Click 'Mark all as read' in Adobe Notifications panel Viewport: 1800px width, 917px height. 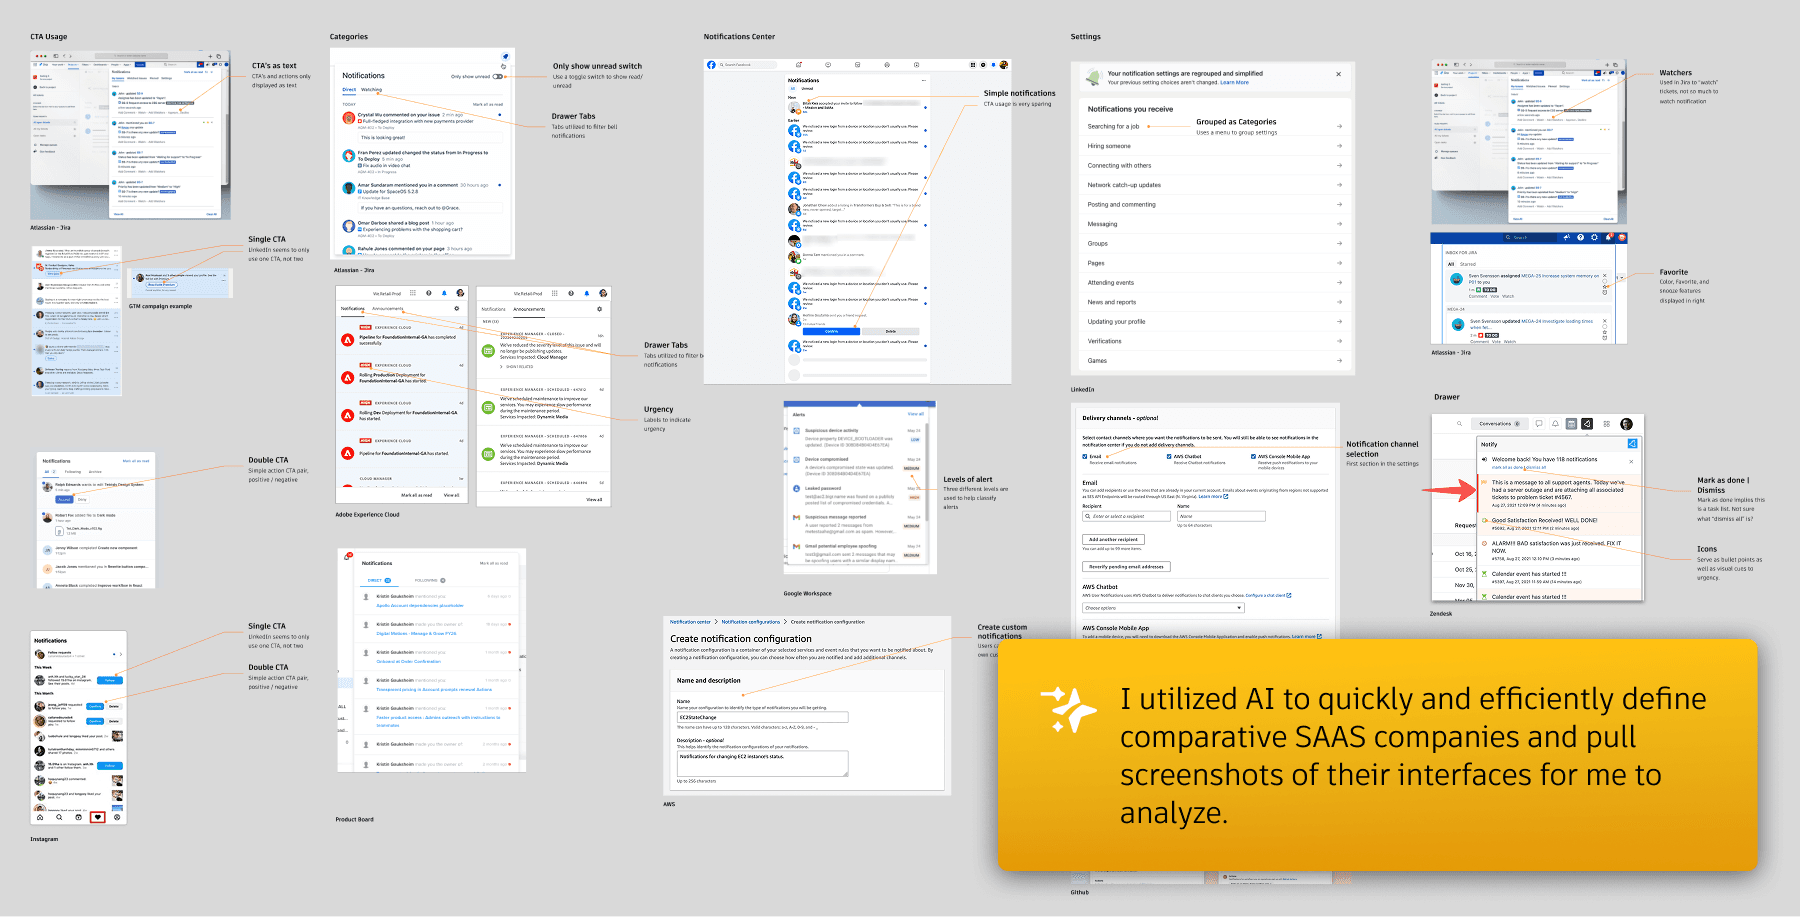coord(416,495)
